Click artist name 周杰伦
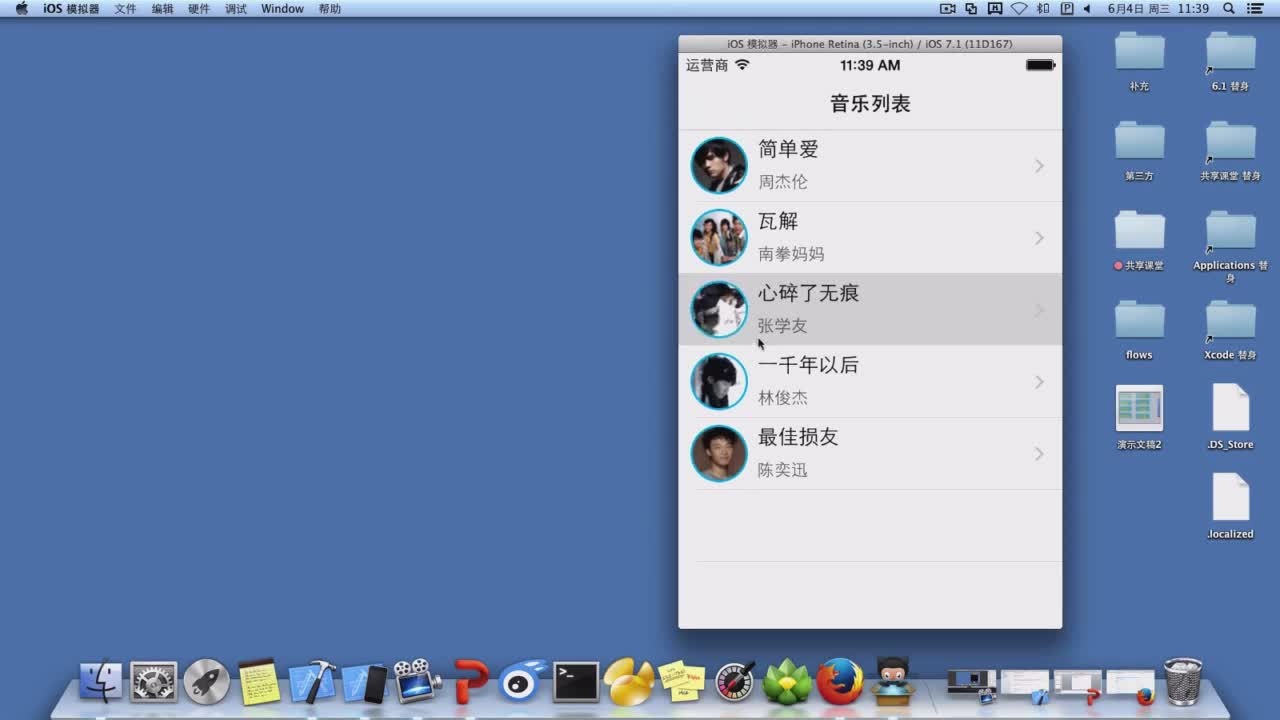Image resolution: width=1280 pixels, height=720 pixels. [782, 182]
